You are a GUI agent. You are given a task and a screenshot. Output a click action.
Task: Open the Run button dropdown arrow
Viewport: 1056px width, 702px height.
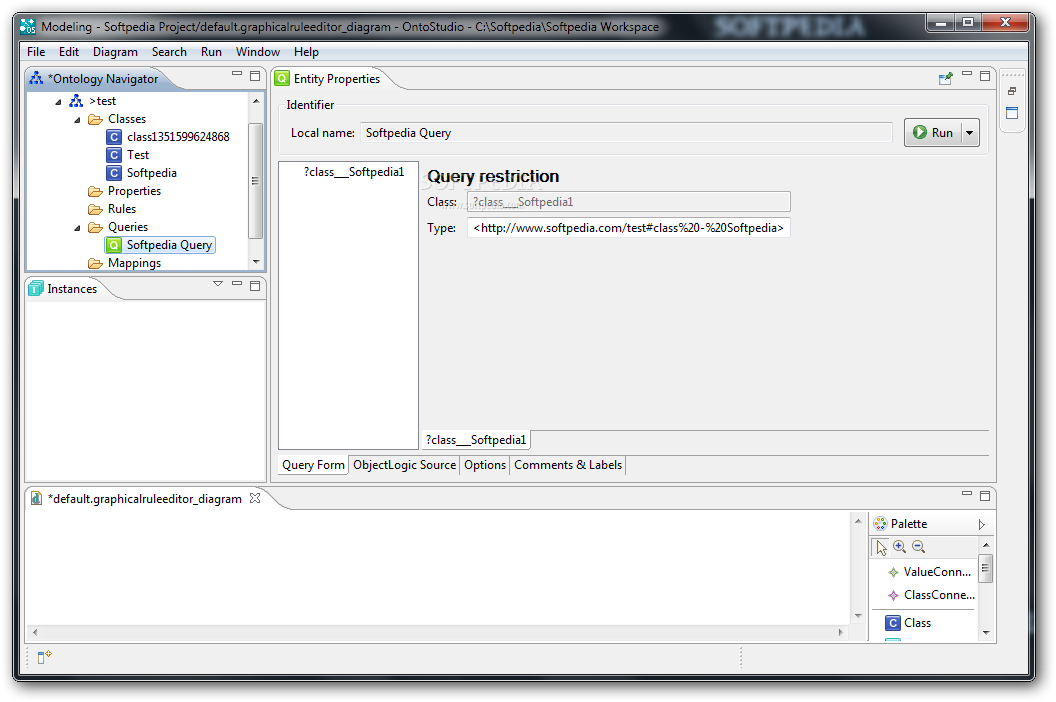(970, 133)
